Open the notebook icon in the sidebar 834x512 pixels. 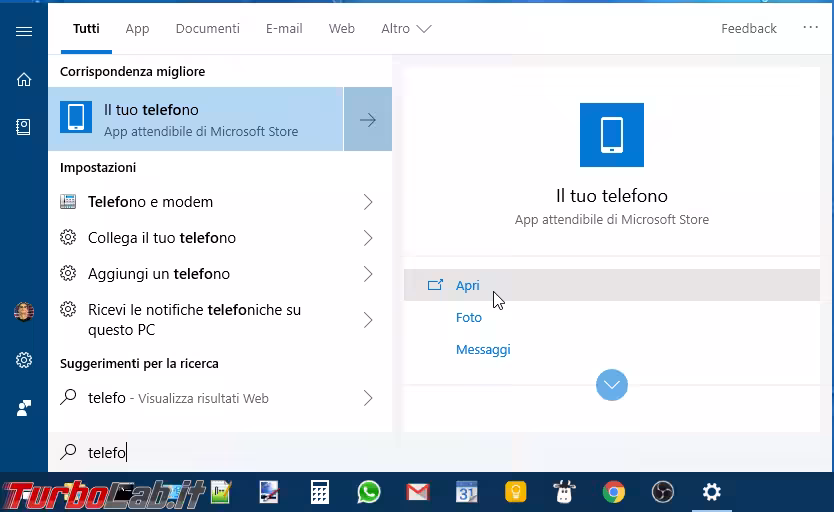point(24,127)
